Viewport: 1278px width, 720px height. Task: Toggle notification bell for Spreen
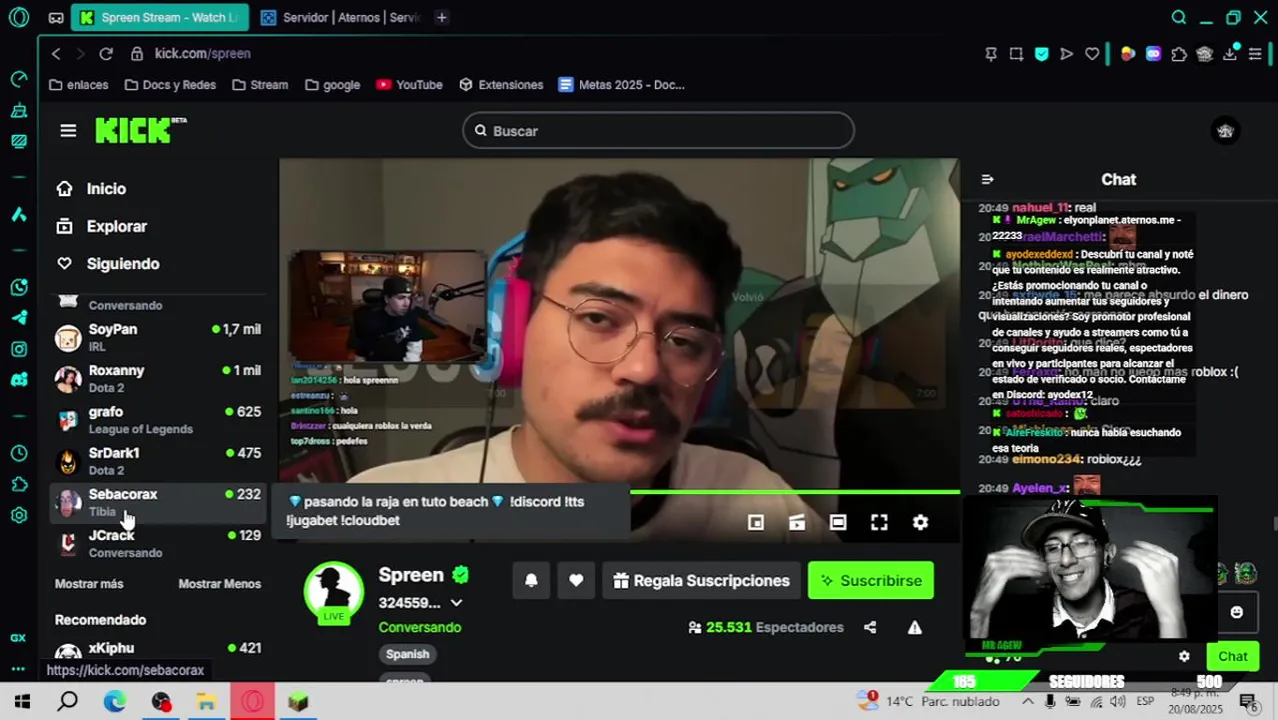(x=531, y=581)
